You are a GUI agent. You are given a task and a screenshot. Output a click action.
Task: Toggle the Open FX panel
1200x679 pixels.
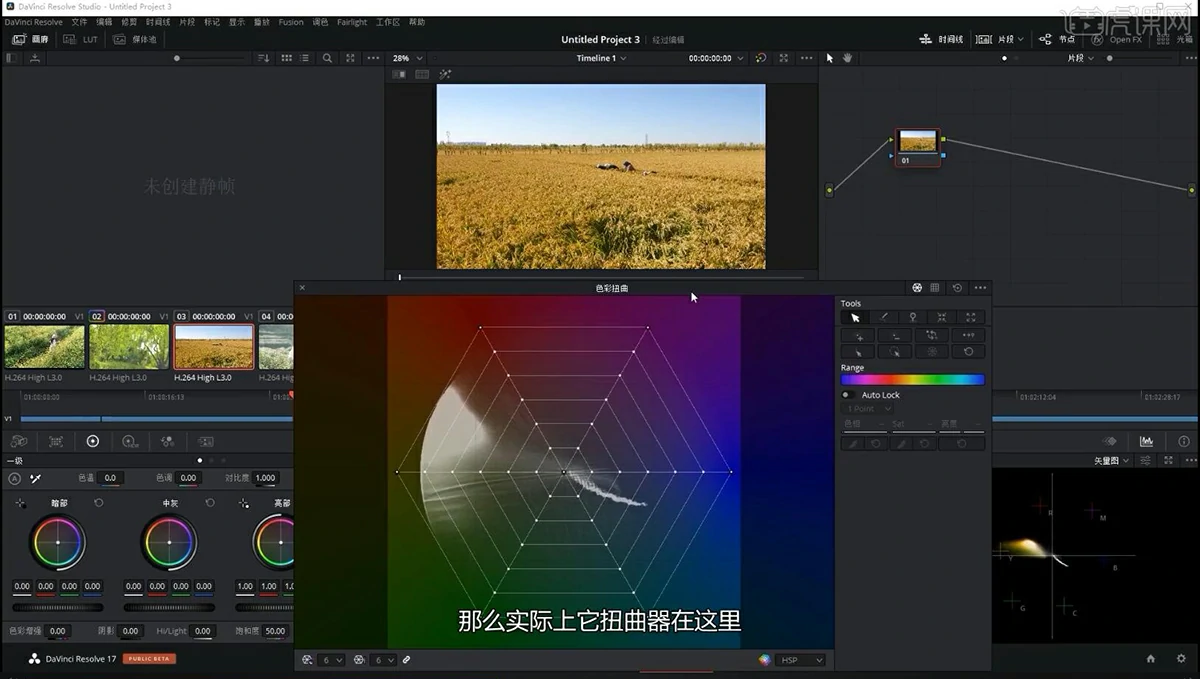point(1117,39)
